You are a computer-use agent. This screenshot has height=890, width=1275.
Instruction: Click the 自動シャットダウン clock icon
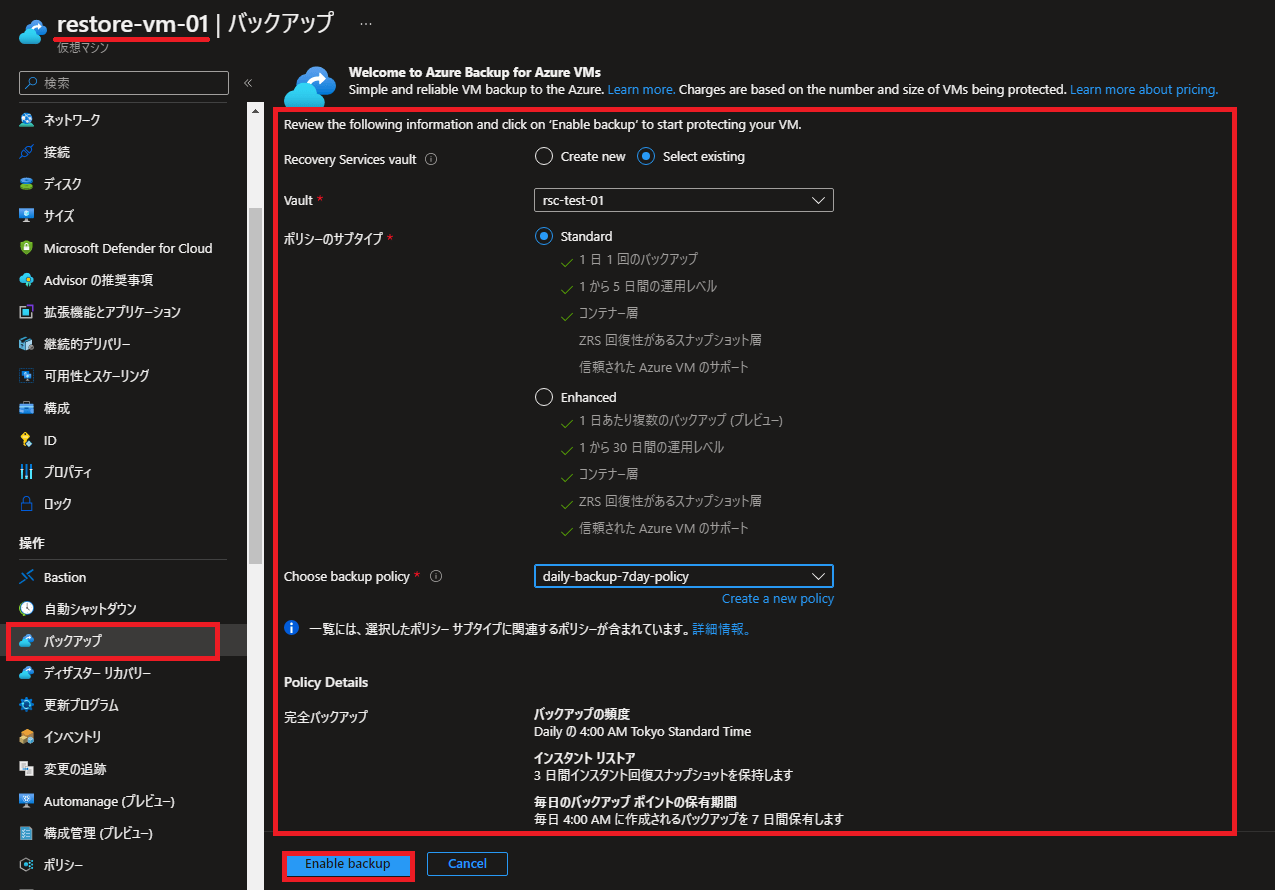[x=27, y=609]
